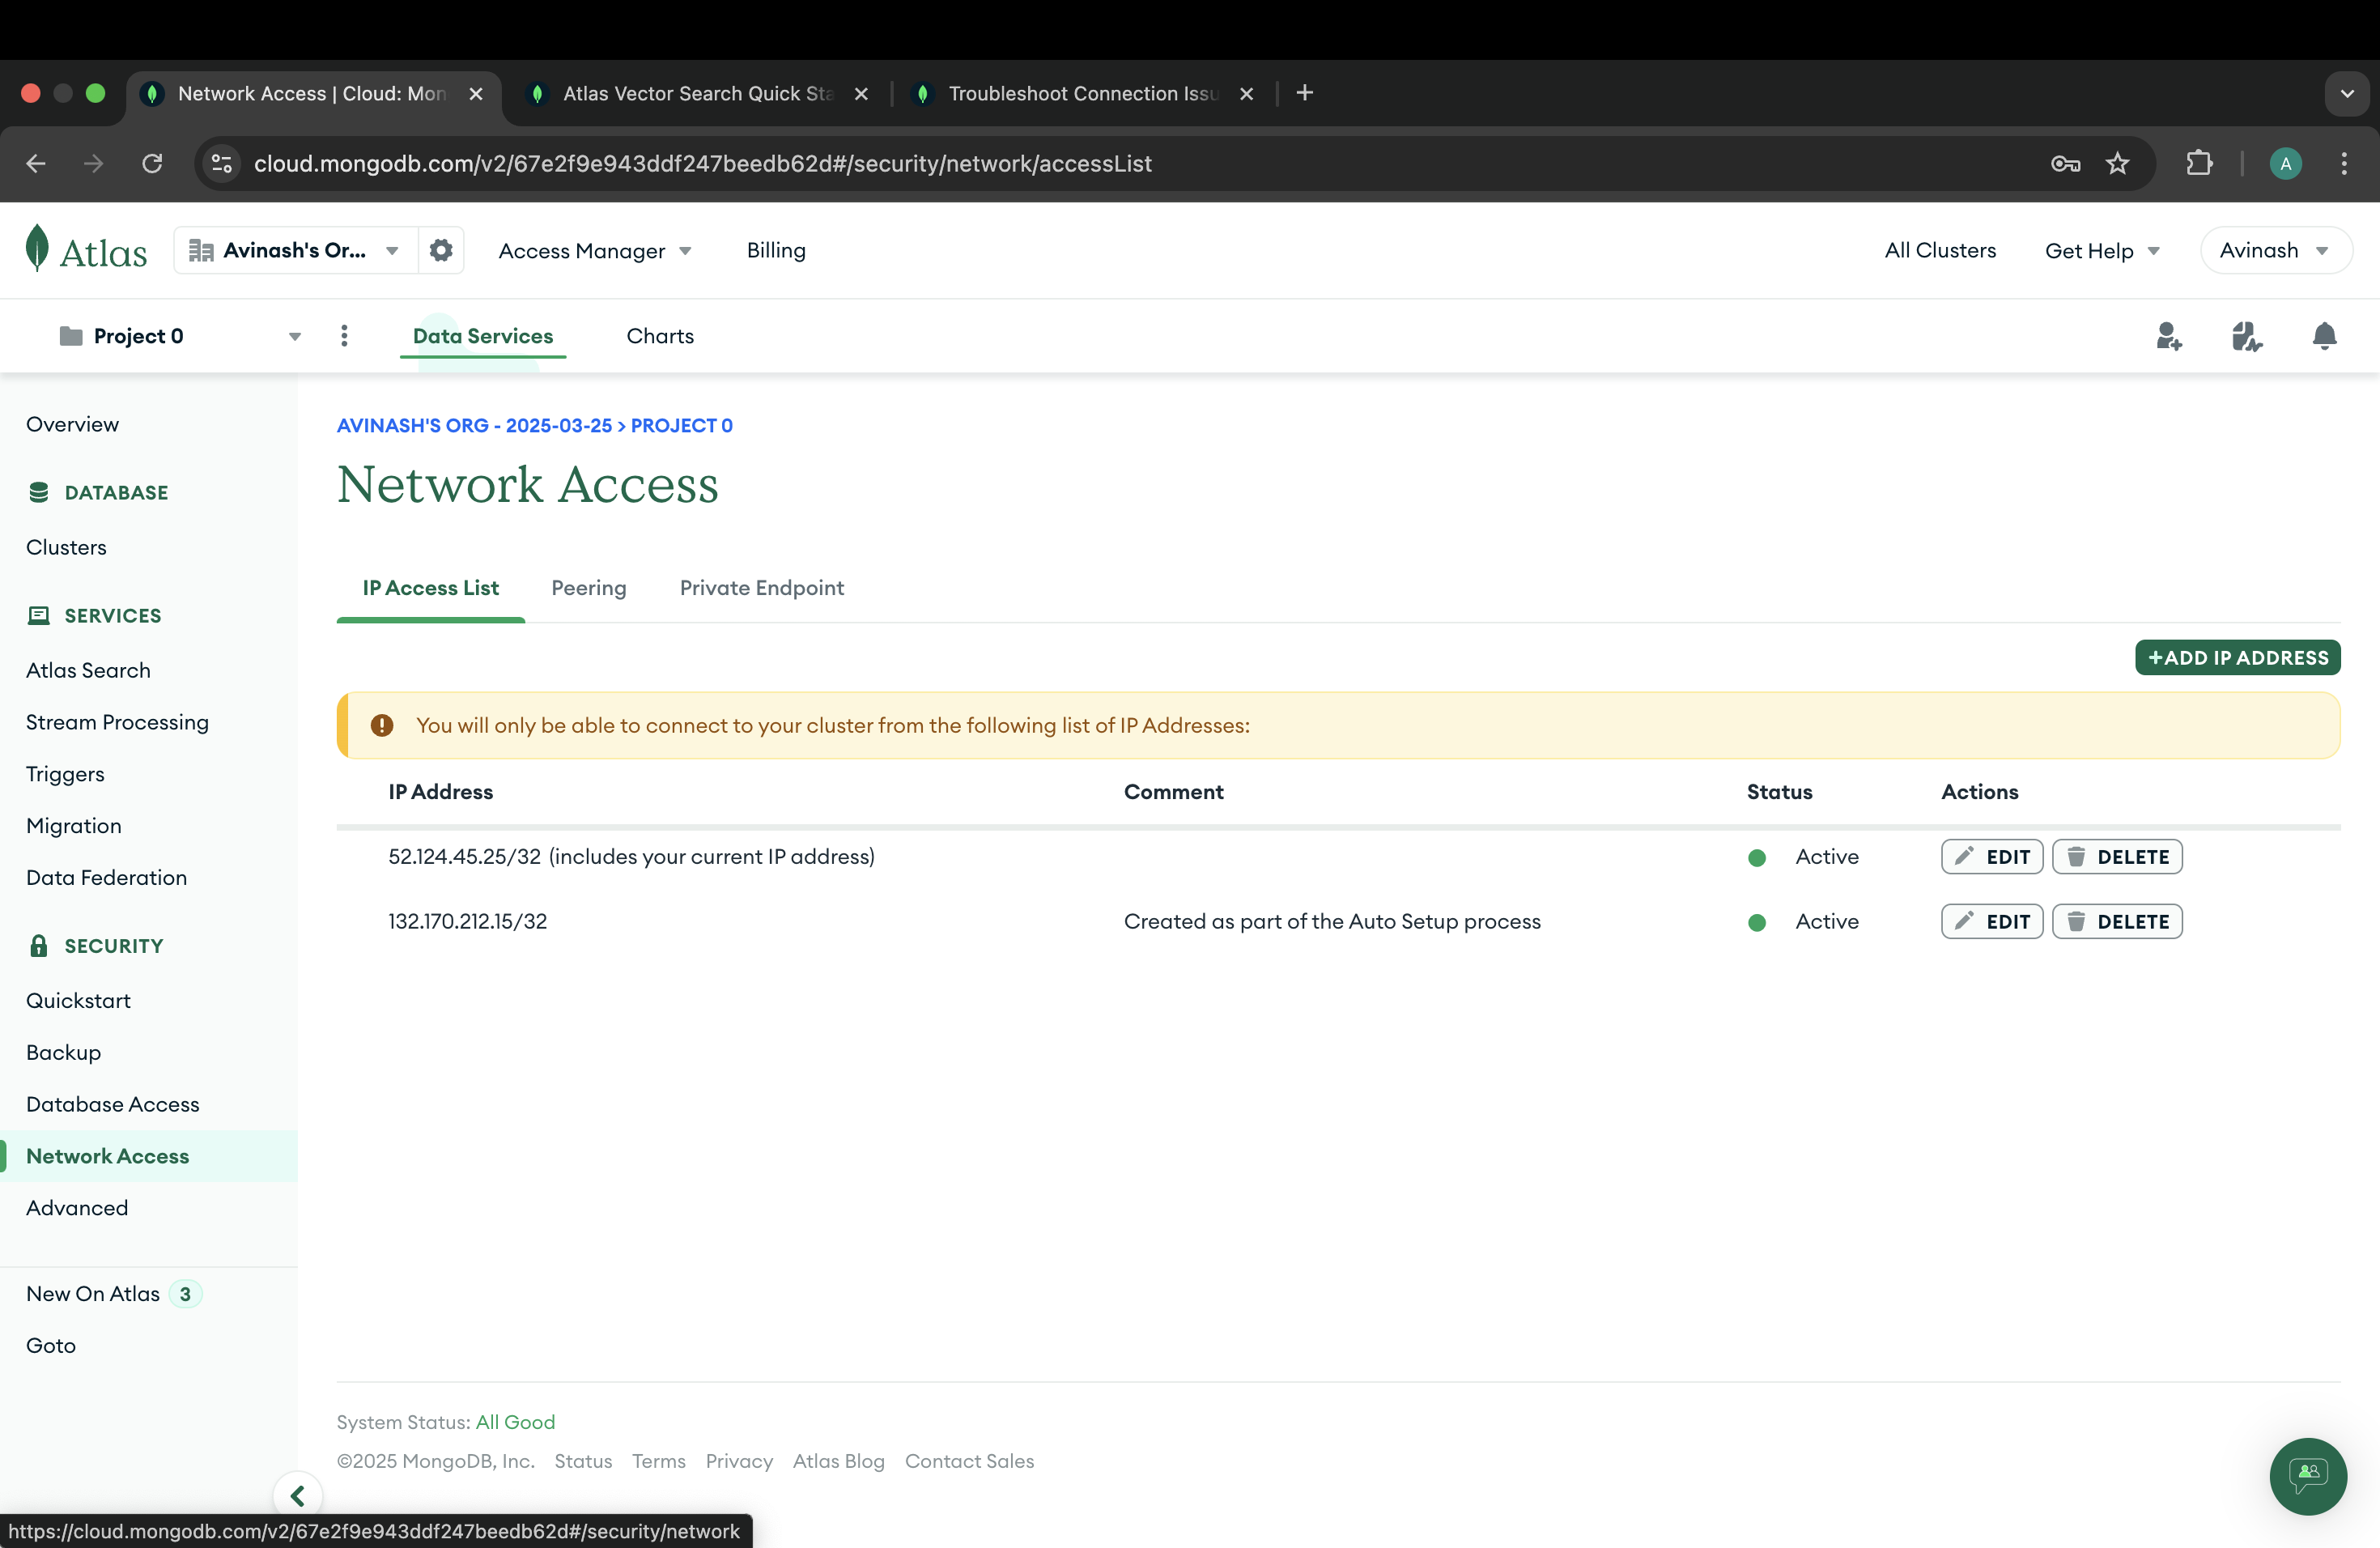
Task: Open project options three-dot menu
Action: pyautogui.click(x=344, y=336)
